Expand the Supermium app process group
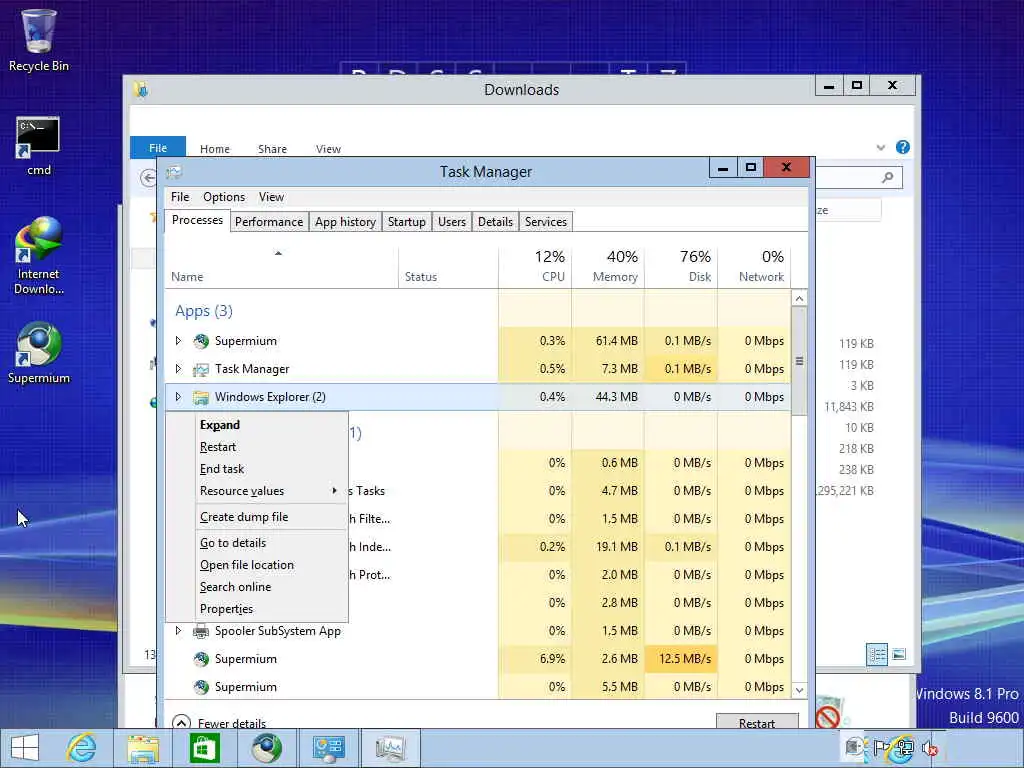This screenshot has width=1024, height=768. point(178,341)
